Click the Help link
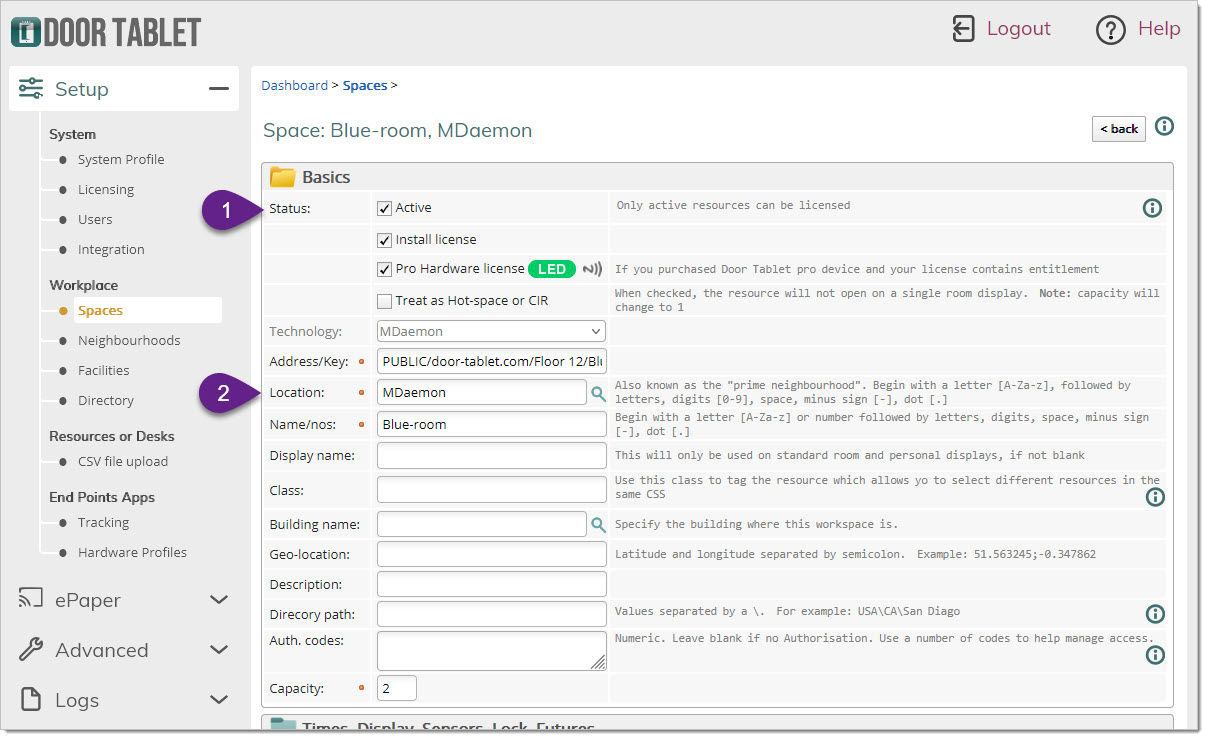 click(1159, 29)
